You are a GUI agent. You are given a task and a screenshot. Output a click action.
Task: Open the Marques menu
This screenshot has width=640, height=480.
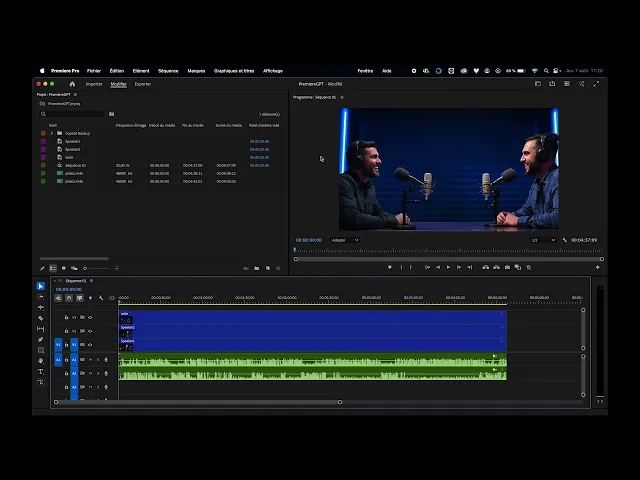click(x=196, y=71)
